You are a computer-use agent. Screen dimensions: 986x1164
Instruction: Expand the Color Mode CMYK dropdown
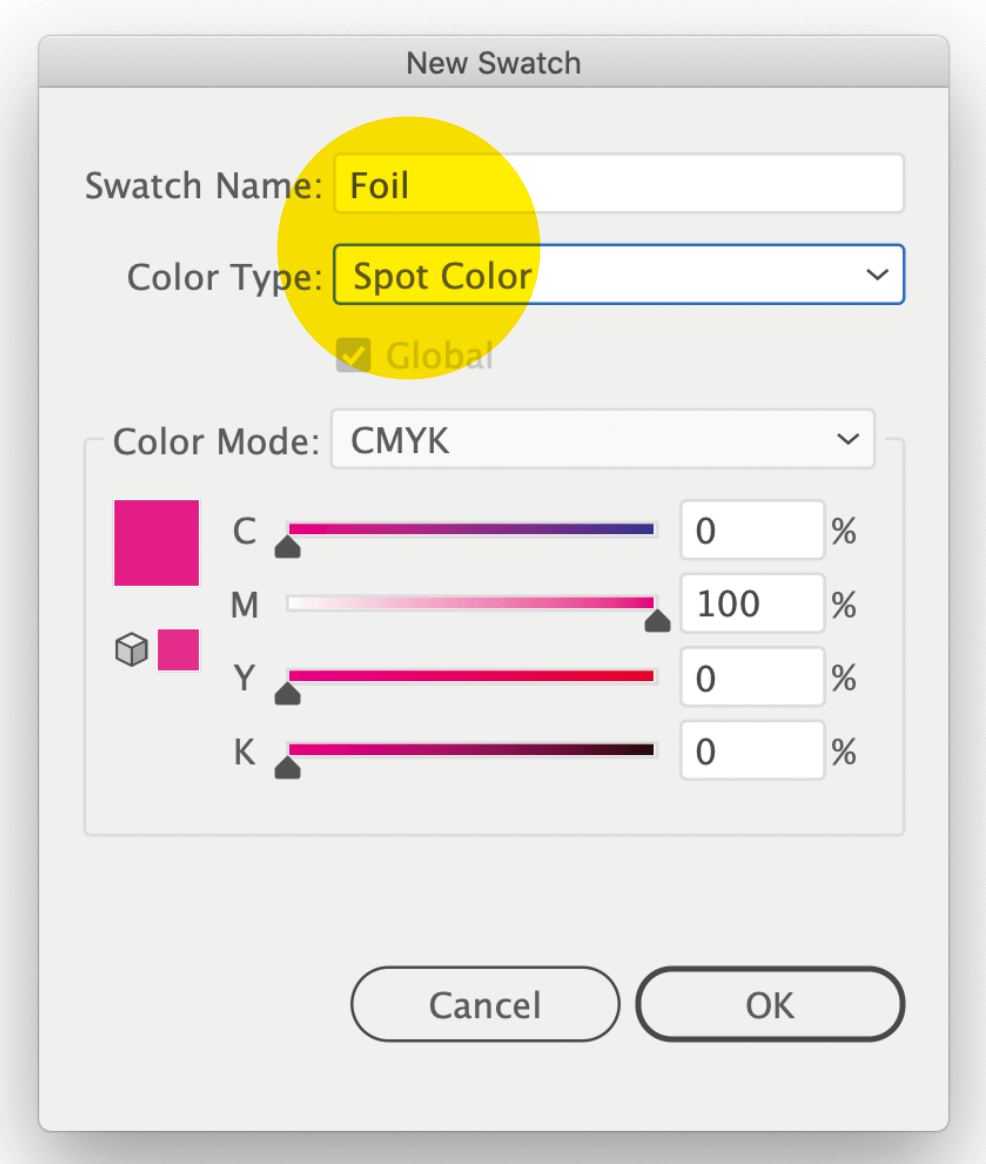coord(602,440)
